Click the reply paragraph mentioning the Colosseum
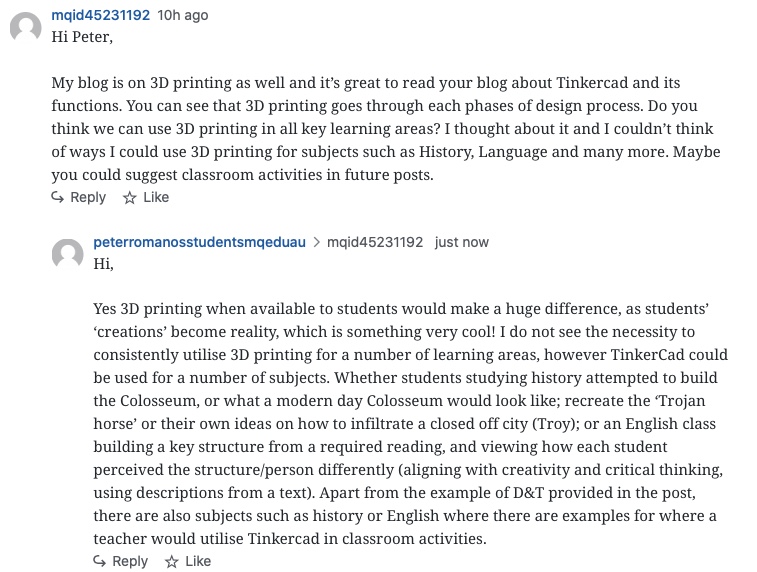Image resolution: width=757 pixels, height=572 pixels. (410, 422)
